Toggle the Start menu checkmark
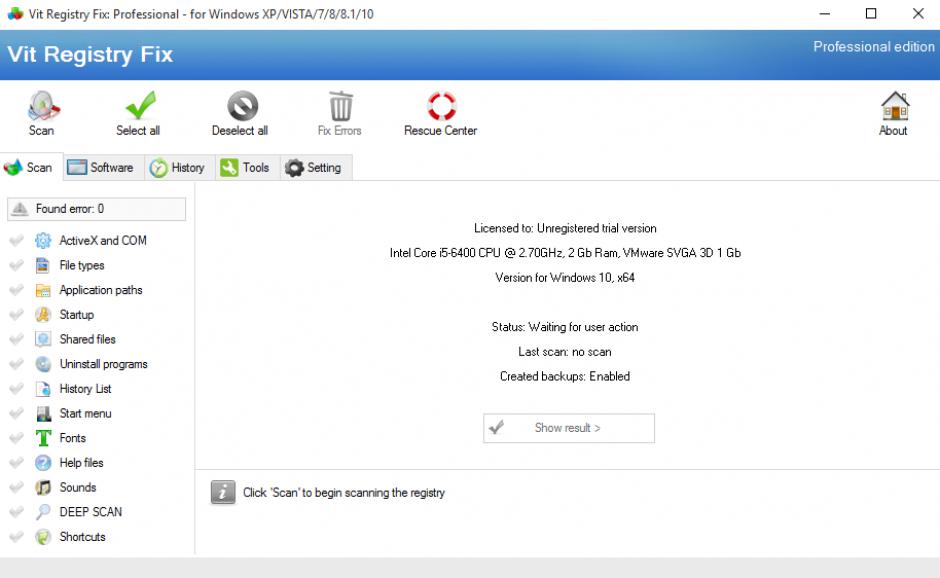Image resolution: width=940 pixels, height=578 pixels. [x=16, y=414]
